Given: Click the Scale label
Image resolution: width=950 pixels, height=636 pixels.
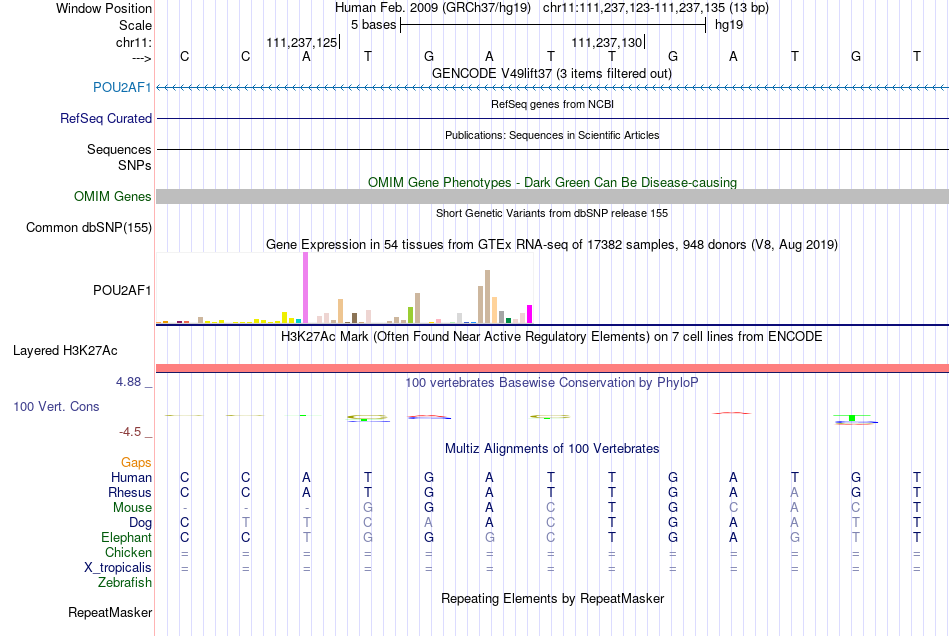Looking at the screenshot, I should [135, 25].
